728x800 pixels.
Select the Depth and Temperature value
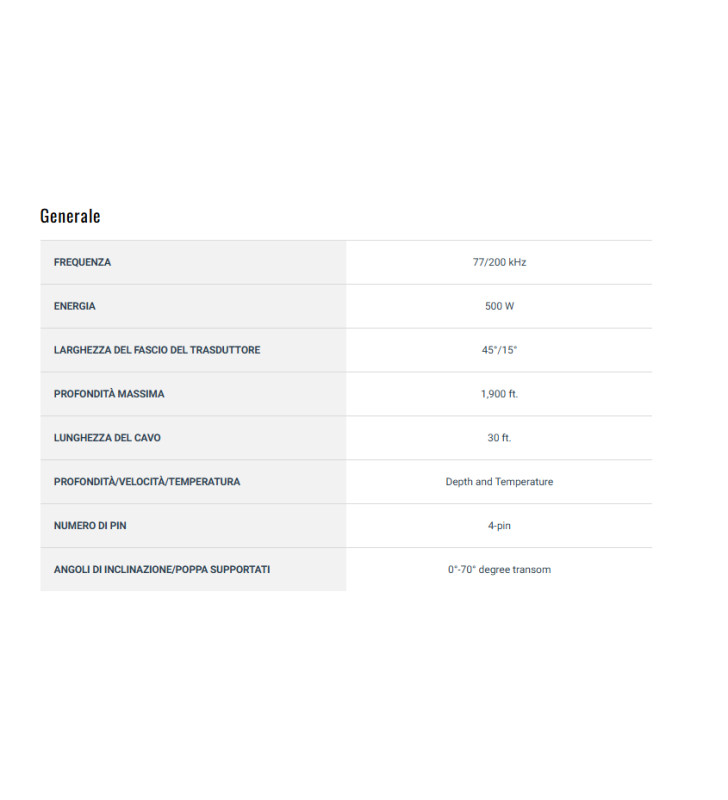[499, 482]
